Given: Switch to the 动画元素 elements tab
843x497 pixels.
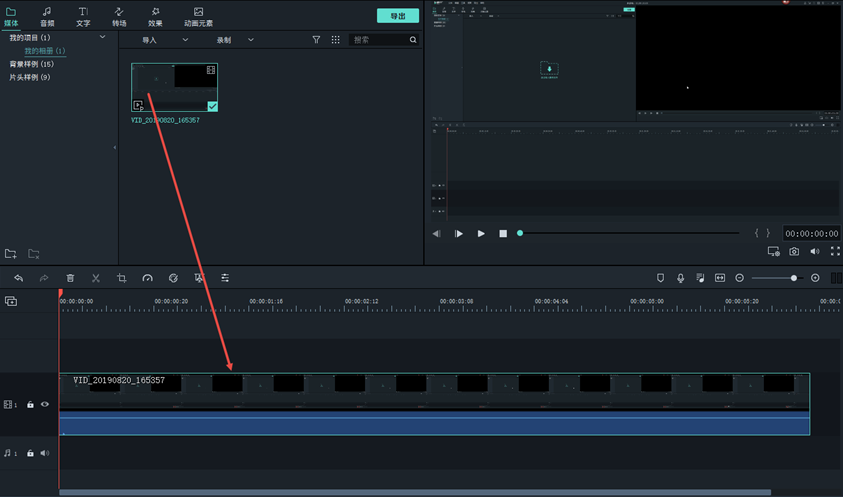Looking at the screenshot, I should coord(198,17).
